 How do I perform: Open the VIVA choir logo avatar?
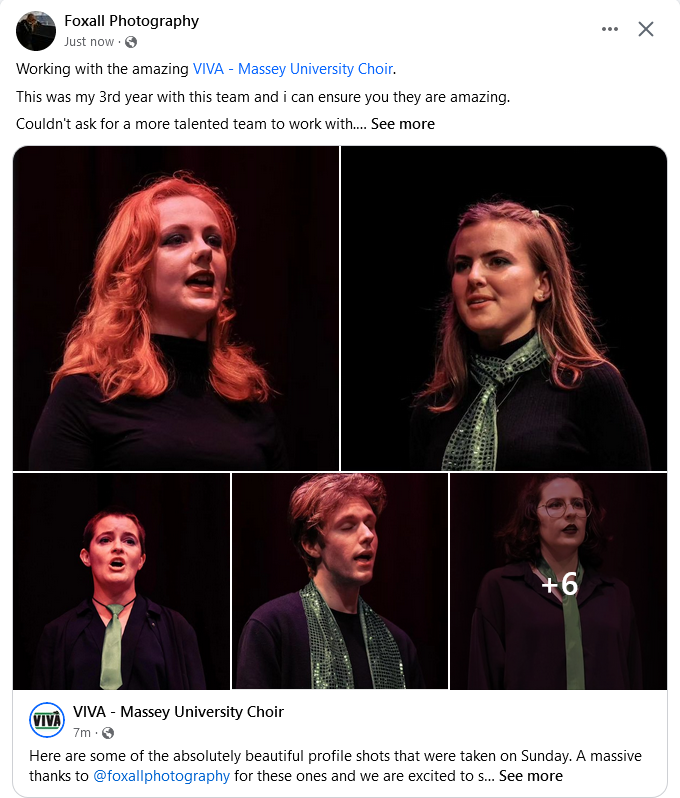tap(47, 720)
